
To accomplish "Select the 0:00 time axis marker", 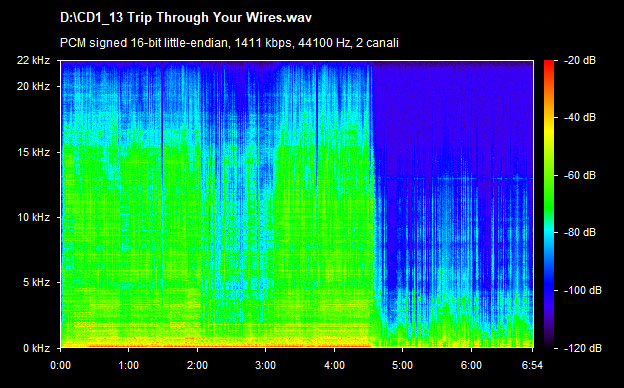I will (x=60, y=365).
